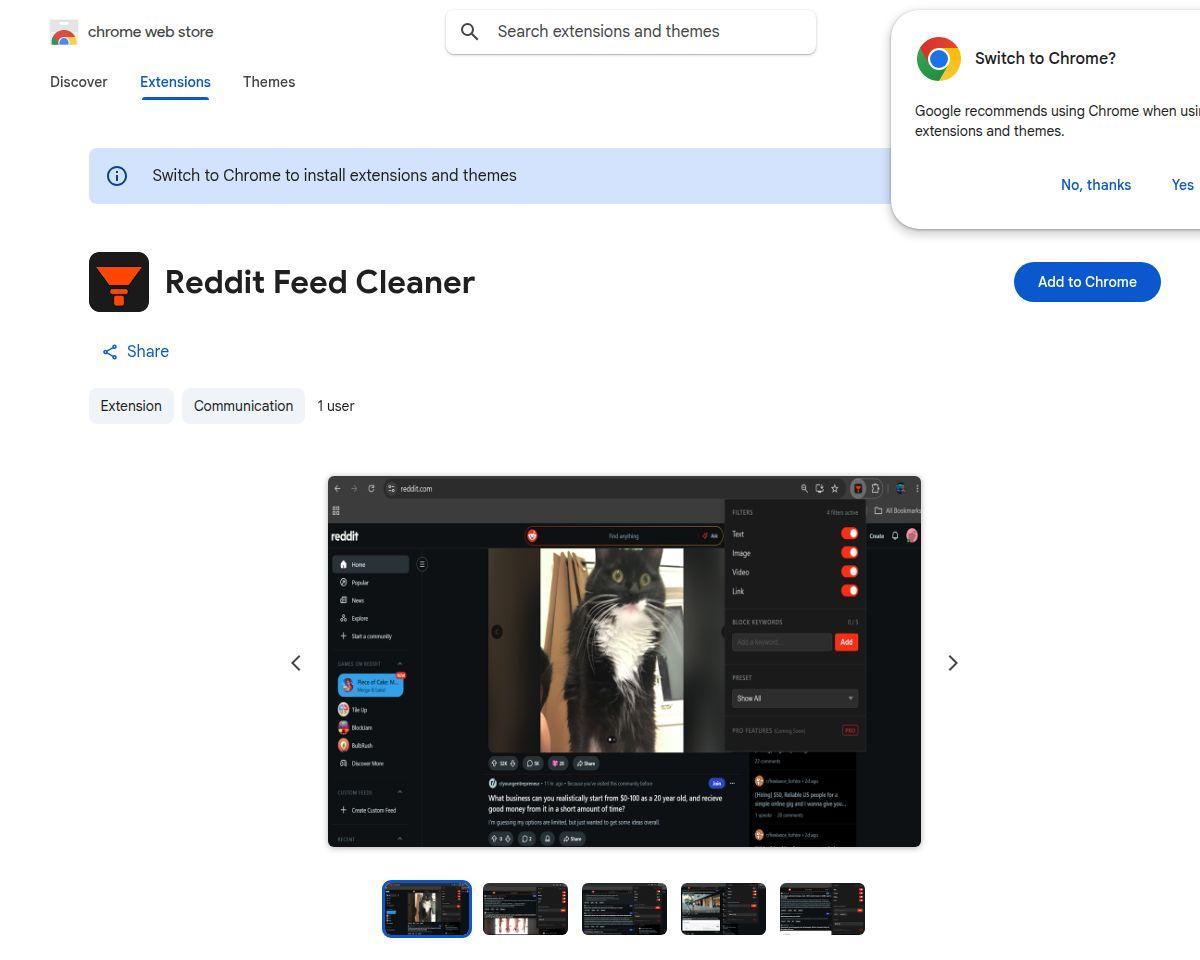Image resolution: width=1200 pixels, height=960 pixels.
Task: Click the 'Reddit Feed Cleaner' title text
Action: pyautogui.click(x=320, y=282)
